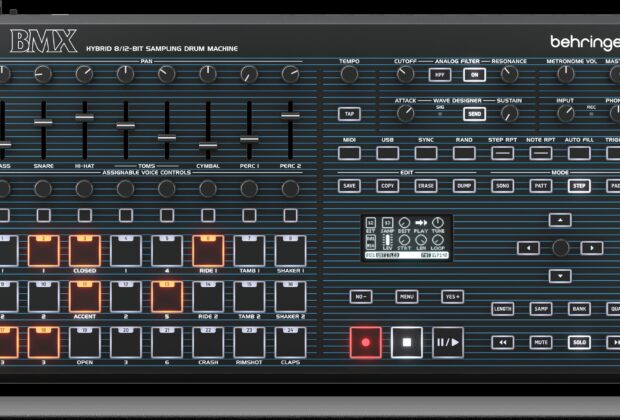Switch the filter to HPF mode
The height and width of the screenshot is (420, 620).
(x=440, y=75)
